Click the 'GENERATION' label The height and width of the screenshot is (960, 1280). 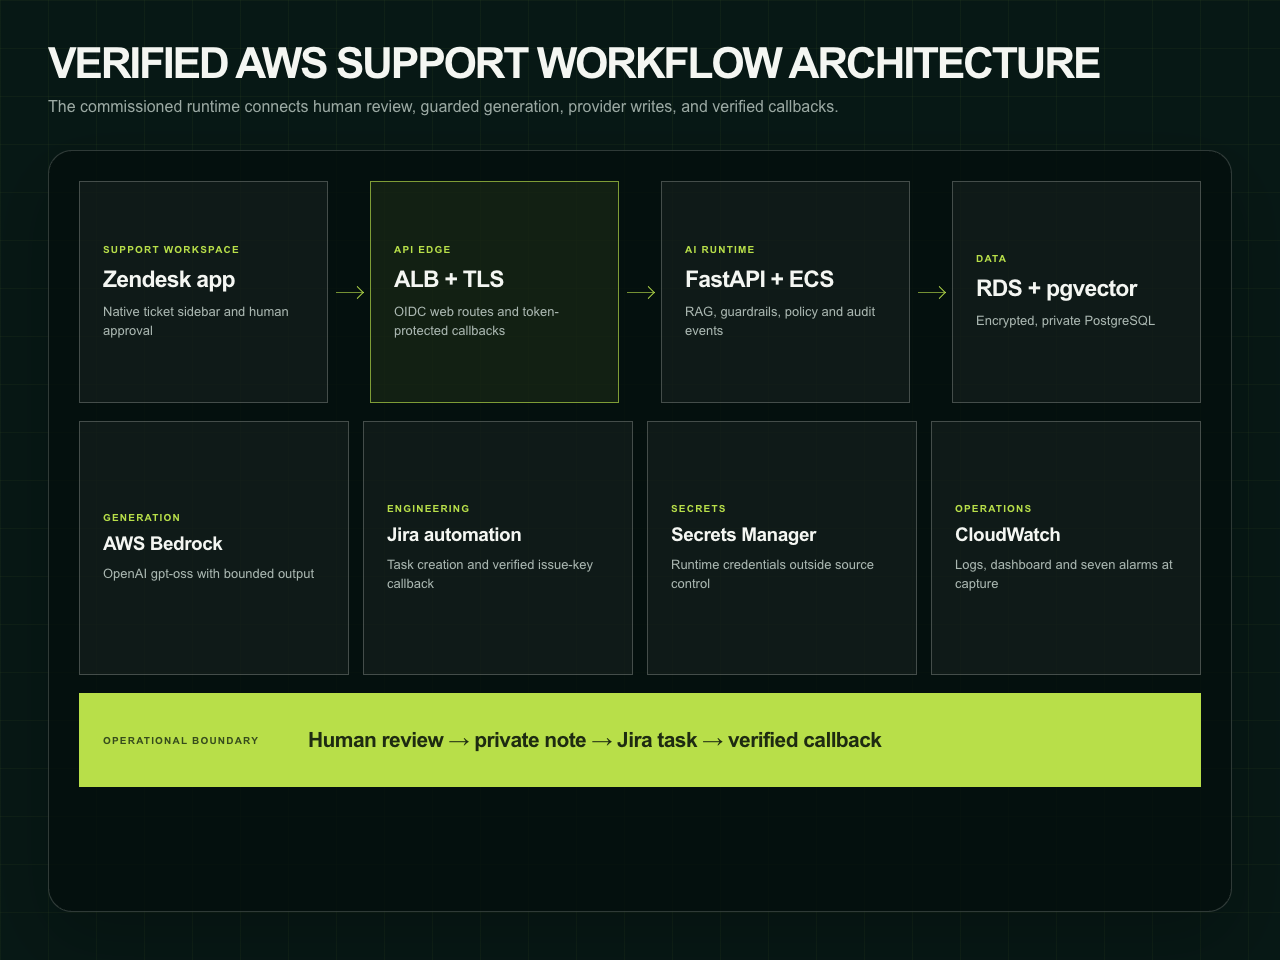coord(142,518)
